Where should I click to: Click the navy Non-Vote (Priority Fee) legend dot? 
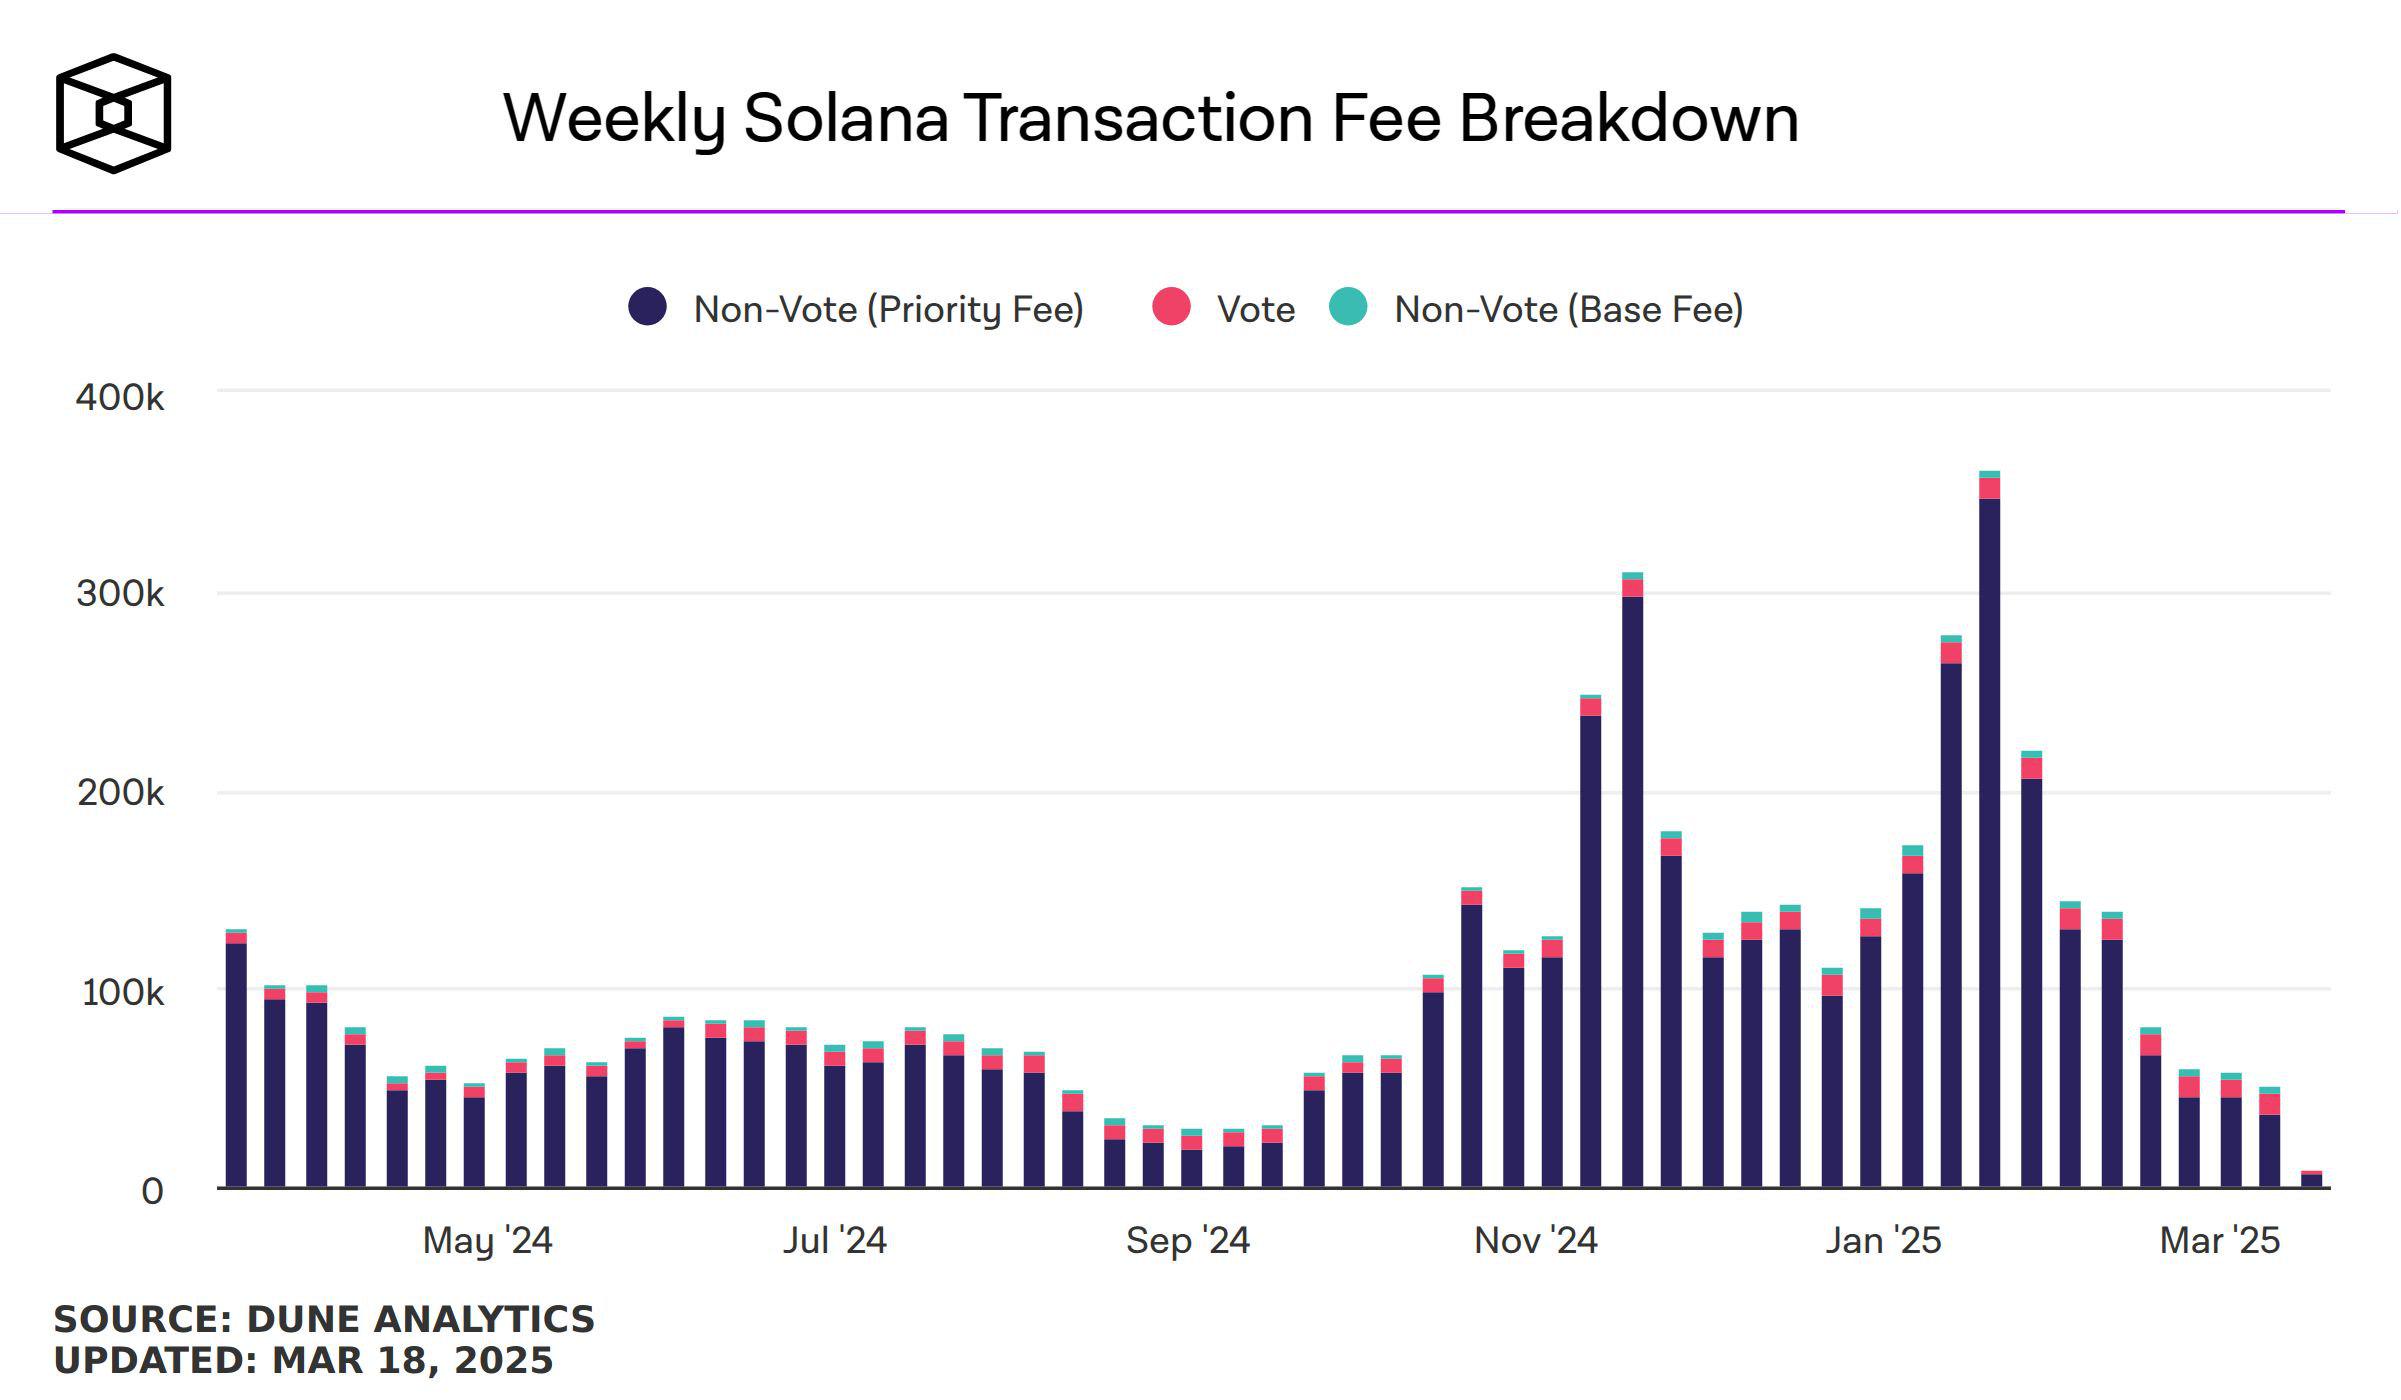[x=647, y=307]
